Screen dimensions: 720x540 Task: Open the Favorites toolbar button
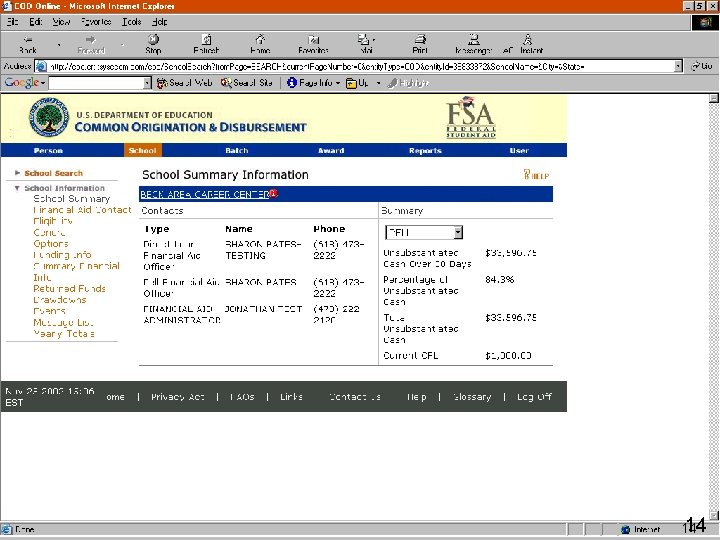313,45
